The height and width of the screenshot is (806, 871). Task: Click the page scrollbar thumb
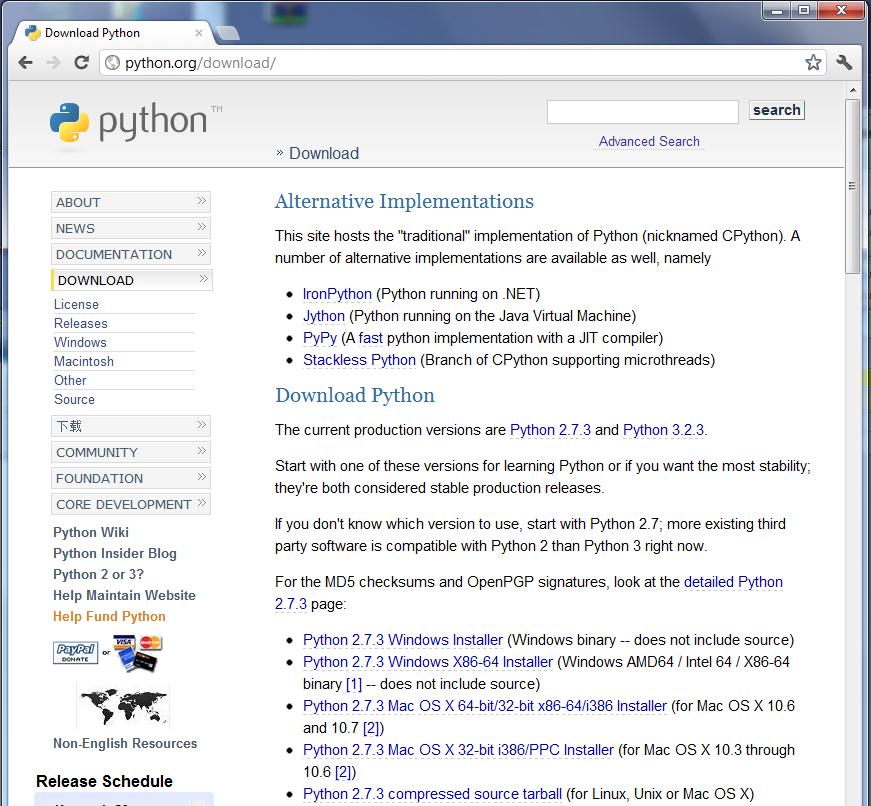(852, 186)
